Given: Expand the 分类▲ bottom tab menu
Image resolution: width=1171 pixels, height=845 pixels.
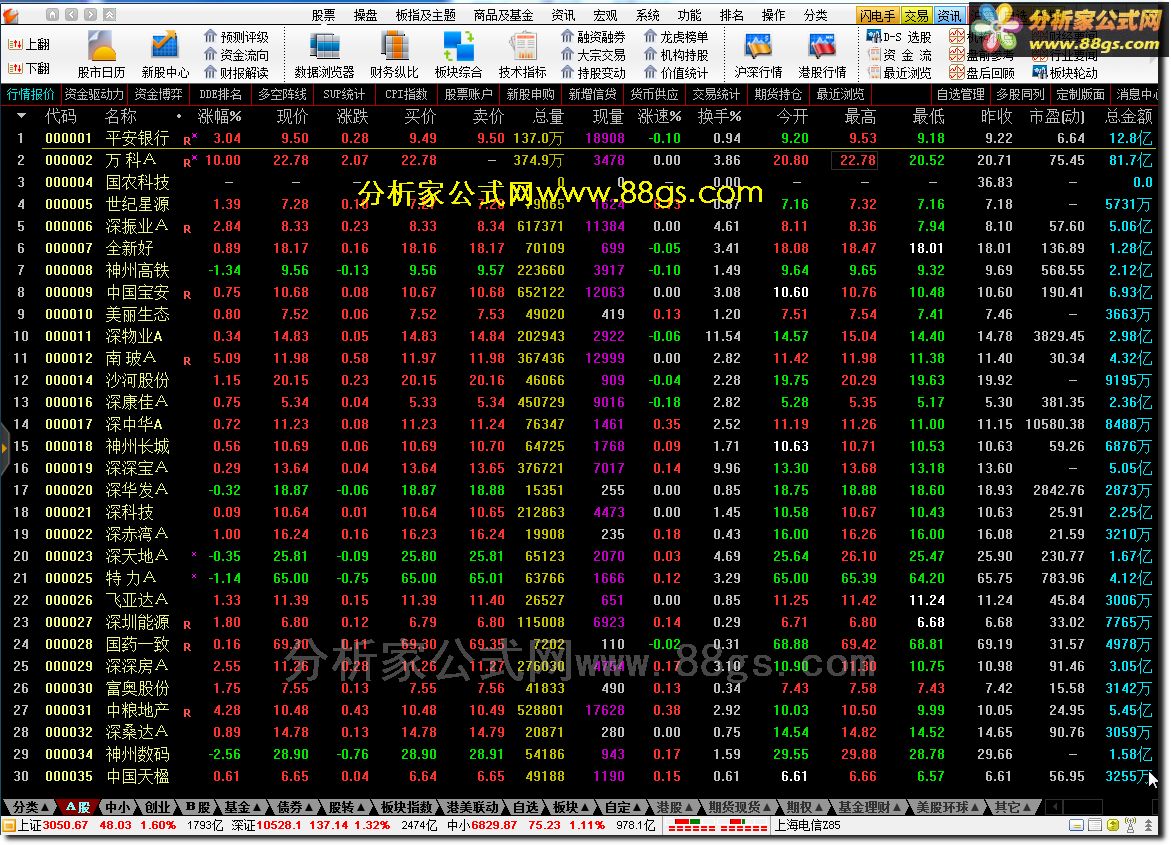Looking at the screenshot, I should [x=29, y=807].
